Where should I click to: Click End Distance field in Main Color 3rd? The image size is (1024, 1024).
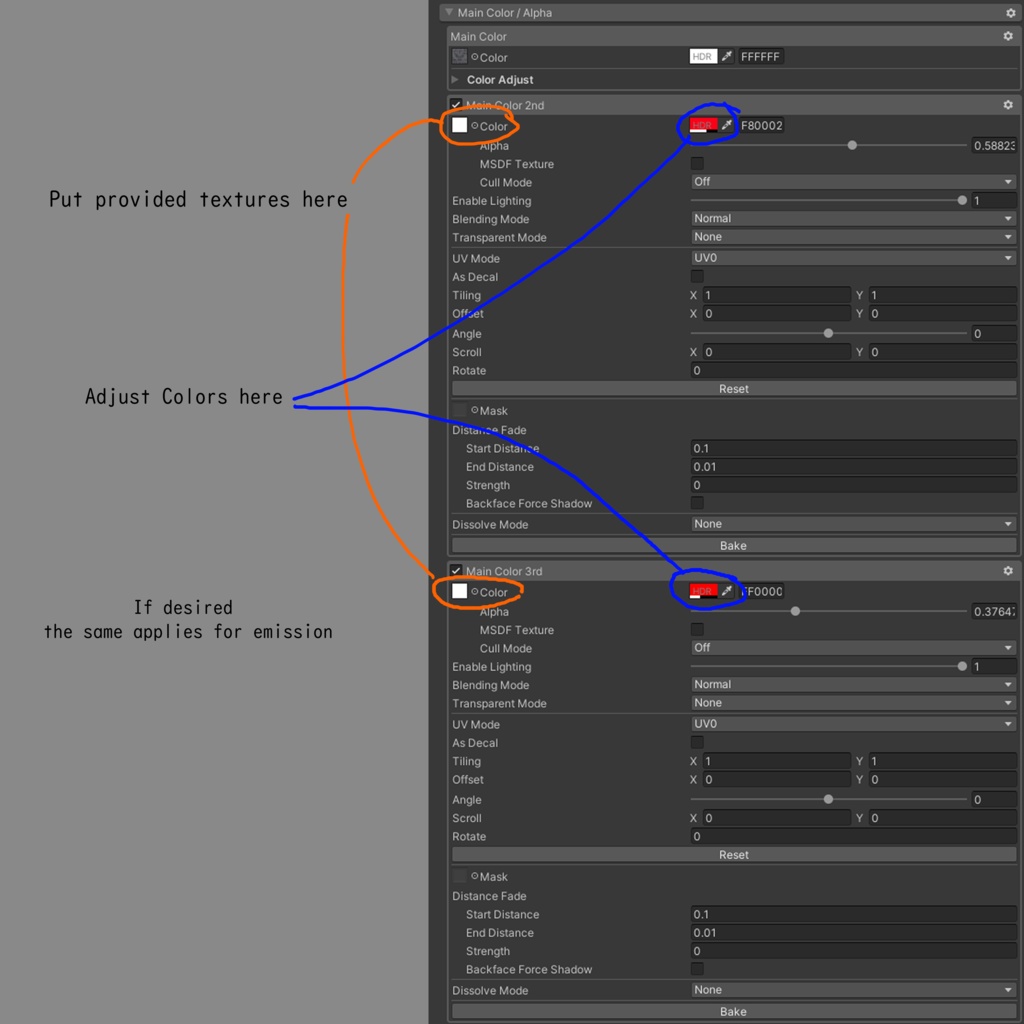[x=854, y=933]
